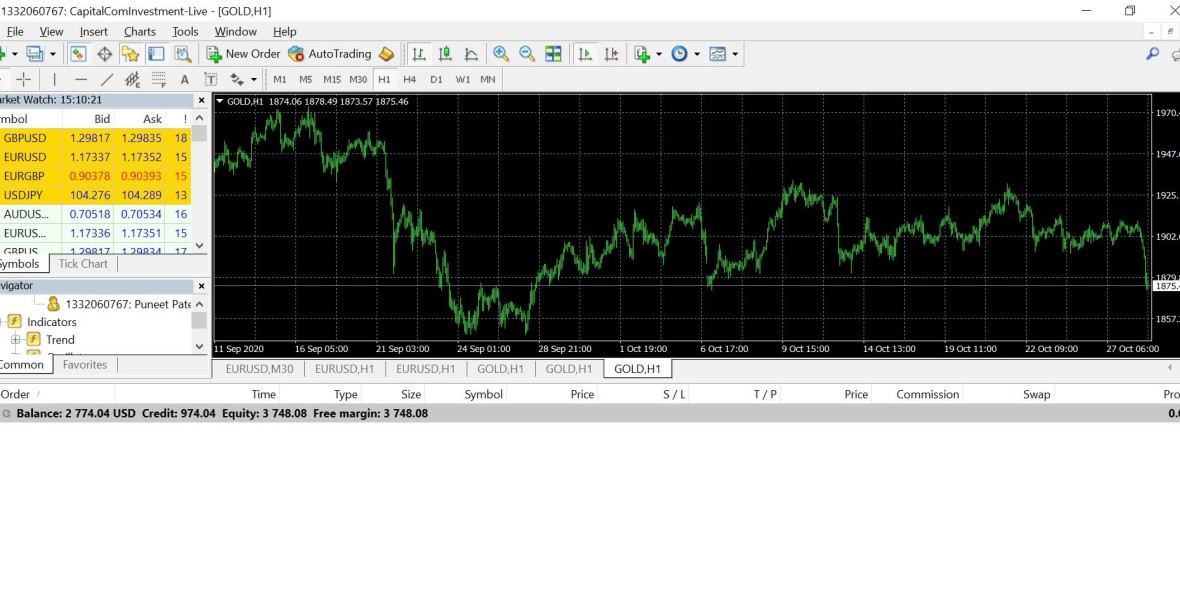This screenshot has height=600, width=1180.
Task: Open the Strategy Tester icon
Action: click(182, 53)
